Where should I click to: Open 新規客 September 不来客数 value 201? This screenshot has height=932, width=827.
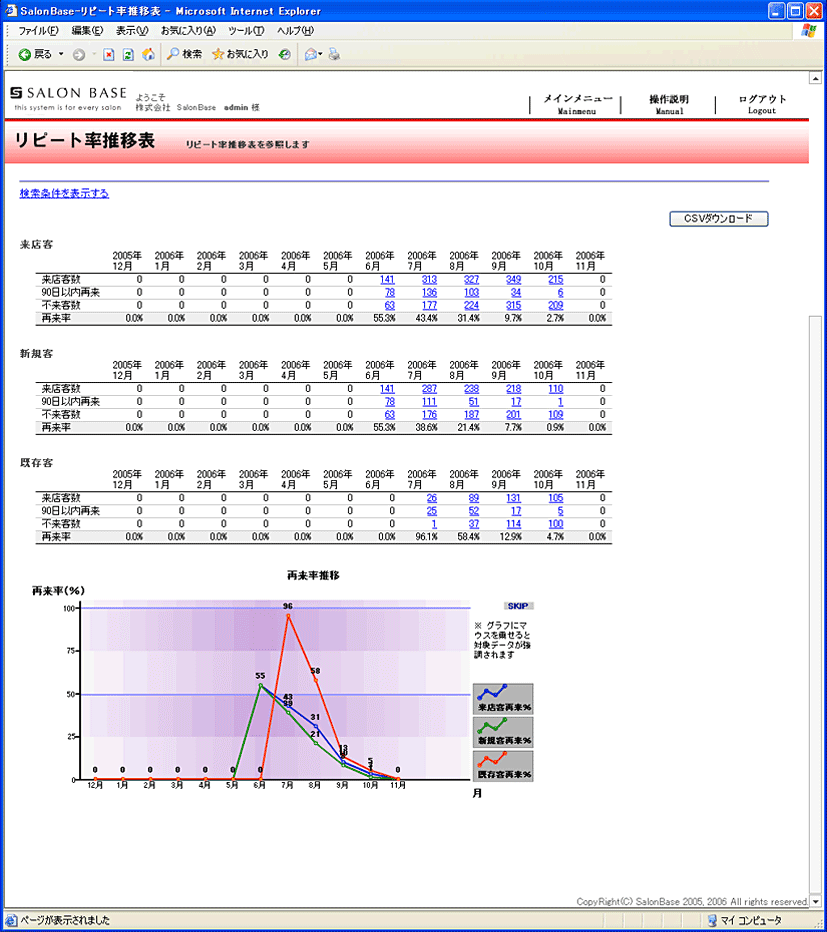514,415
